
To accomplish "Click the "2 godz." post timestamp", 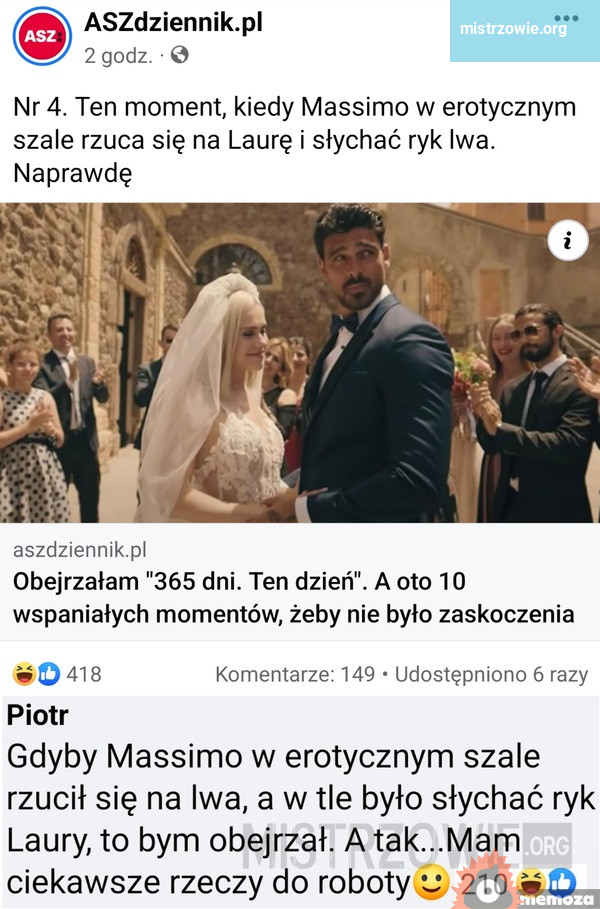I will pos(119,55).
